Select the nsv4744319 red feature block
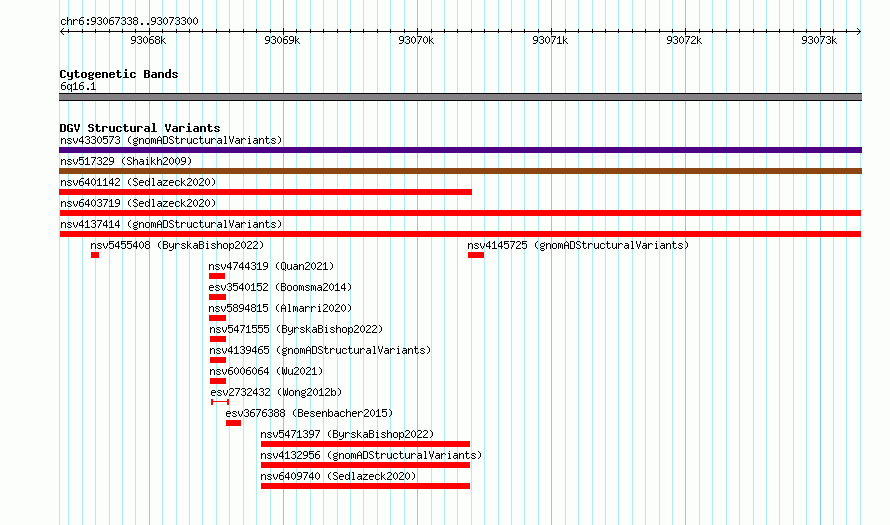Screen dimensions: 890x525 click(217, 276)
